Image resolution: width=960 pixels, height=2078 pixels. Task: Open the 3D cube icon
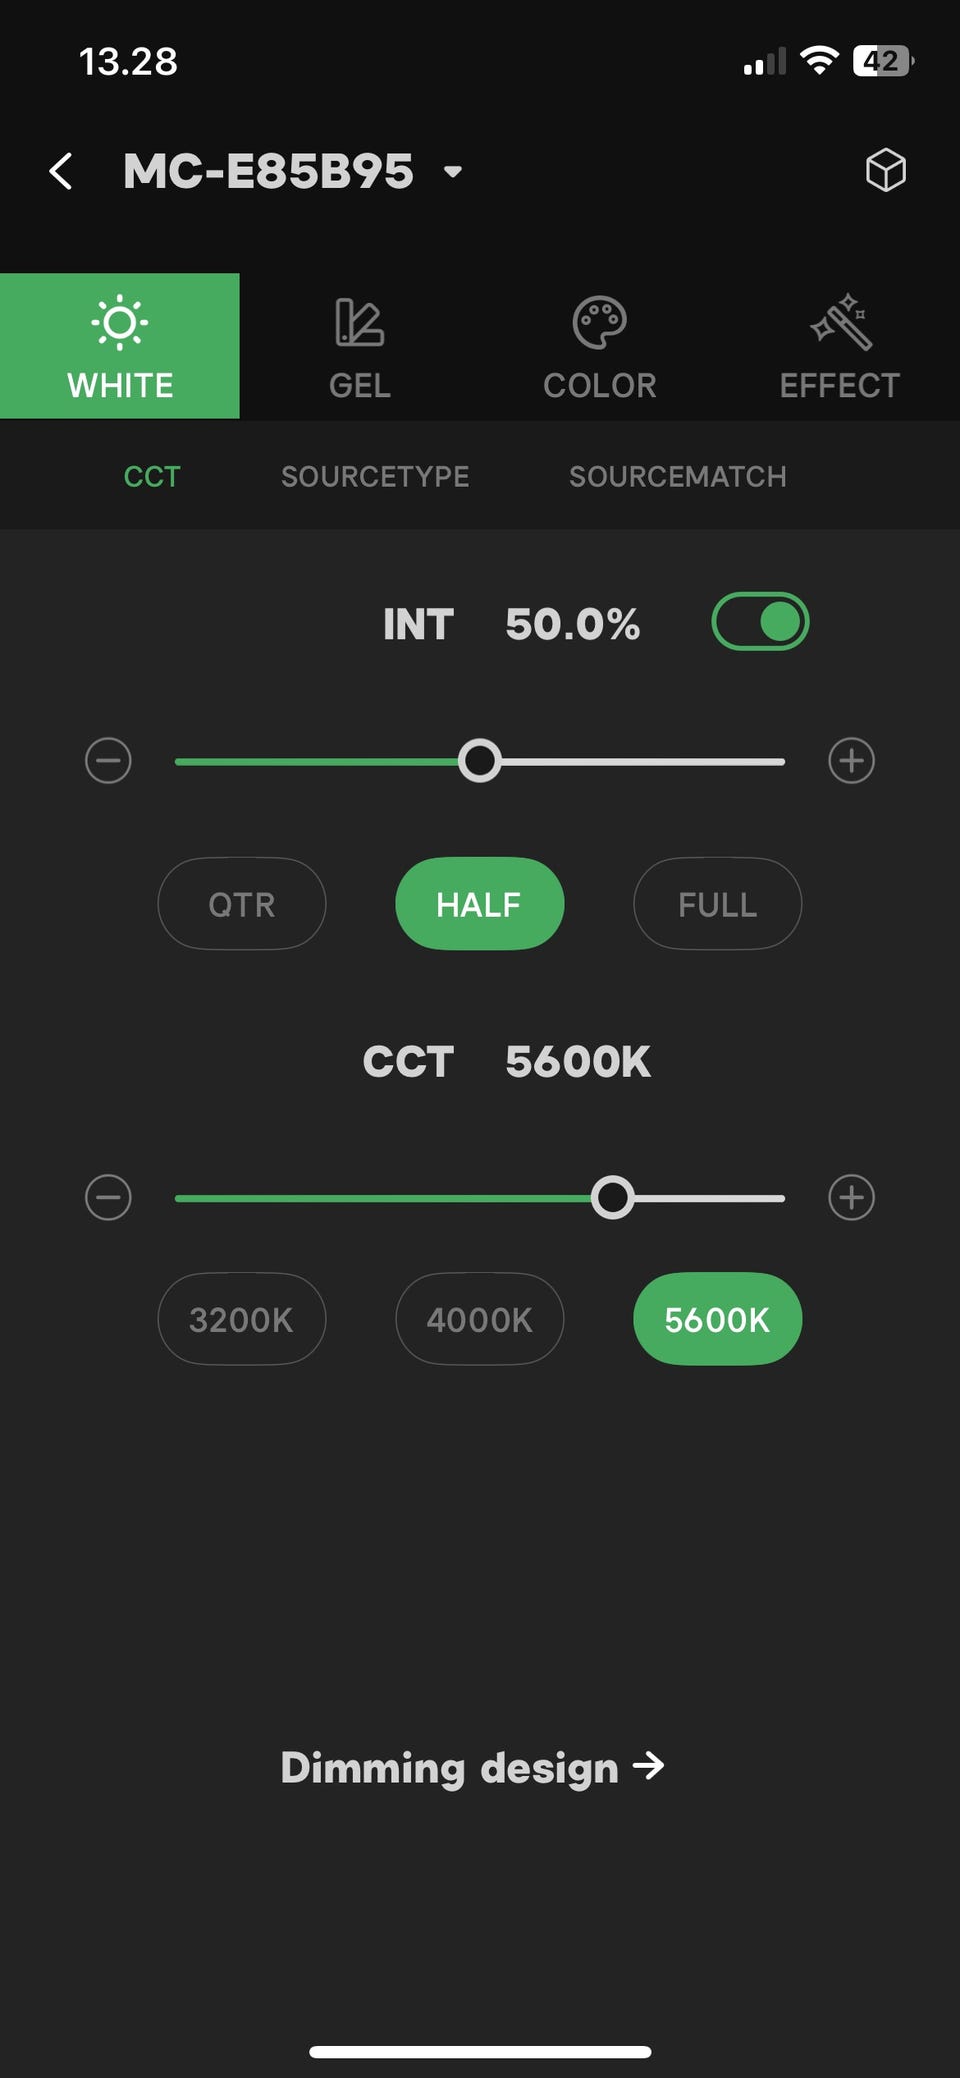pos(885,170)
